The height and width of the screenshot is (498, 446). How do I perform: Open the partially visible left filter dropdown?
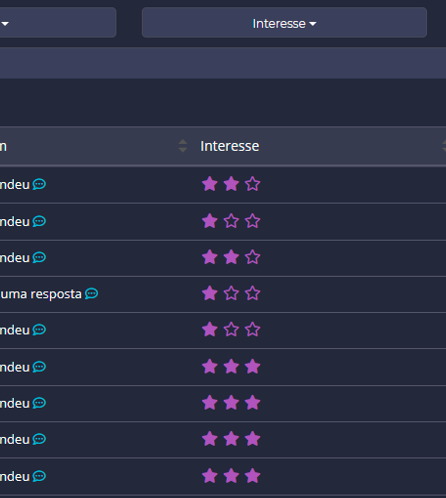[58, 23]
